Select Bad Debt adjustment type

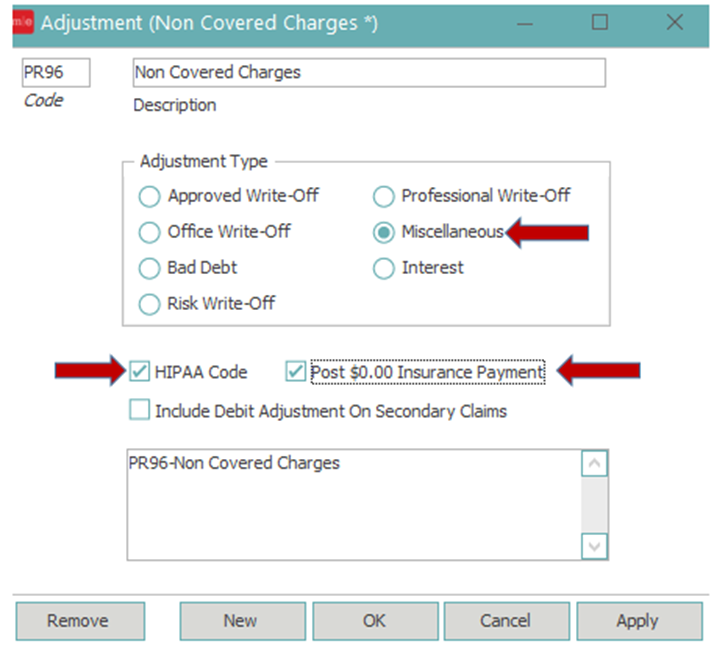coord(149,268)
